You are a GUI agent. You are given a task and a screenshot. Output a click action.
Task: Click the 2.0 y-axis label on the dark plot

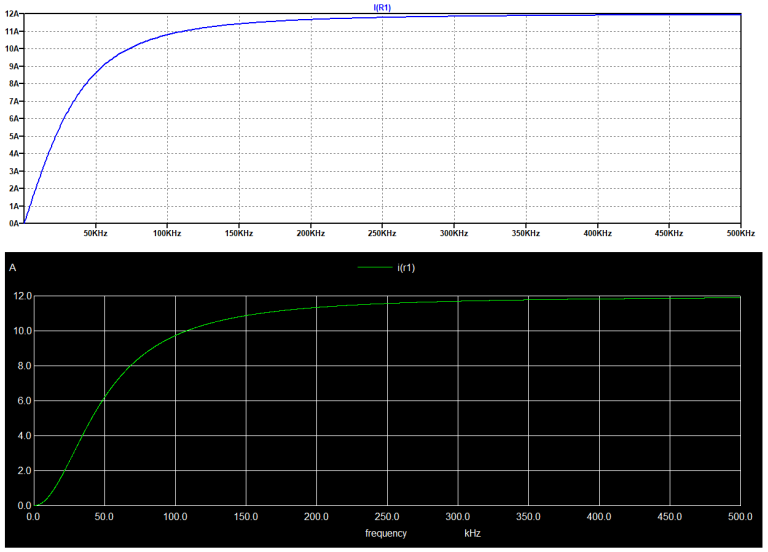(22, 471)
